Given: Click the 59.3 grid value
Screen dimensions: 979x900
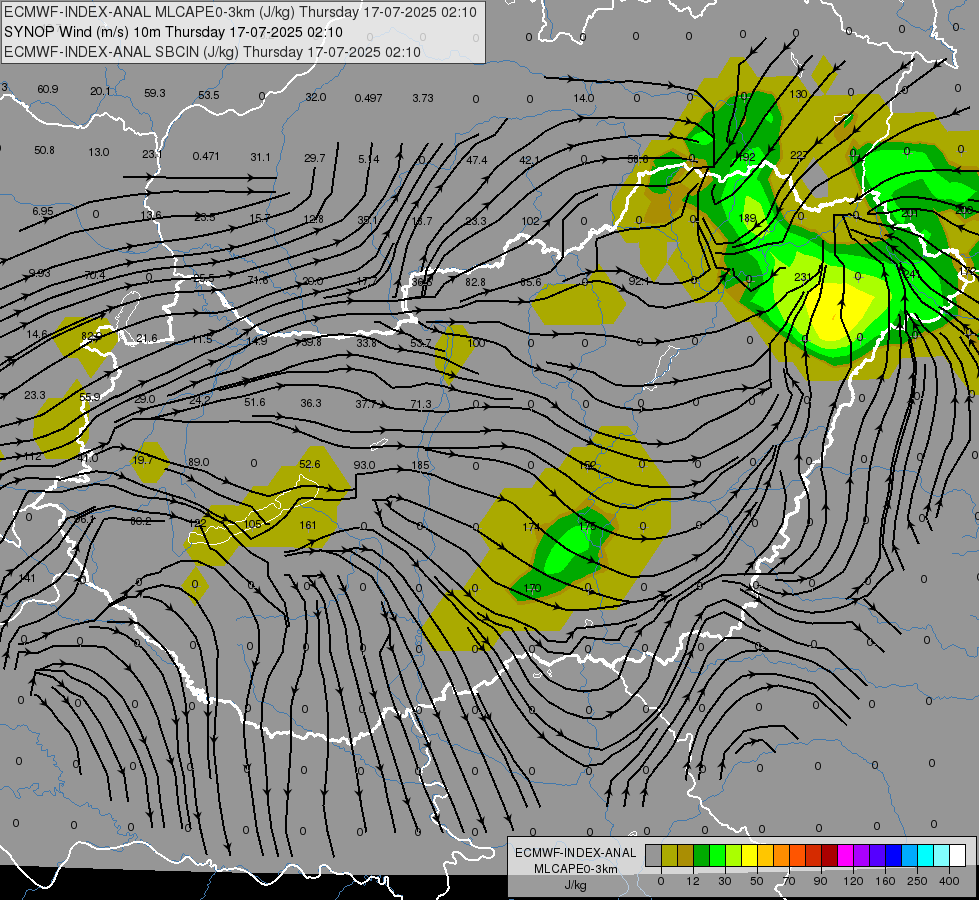Looking at the screenshot, I should [x=155, y=93].
